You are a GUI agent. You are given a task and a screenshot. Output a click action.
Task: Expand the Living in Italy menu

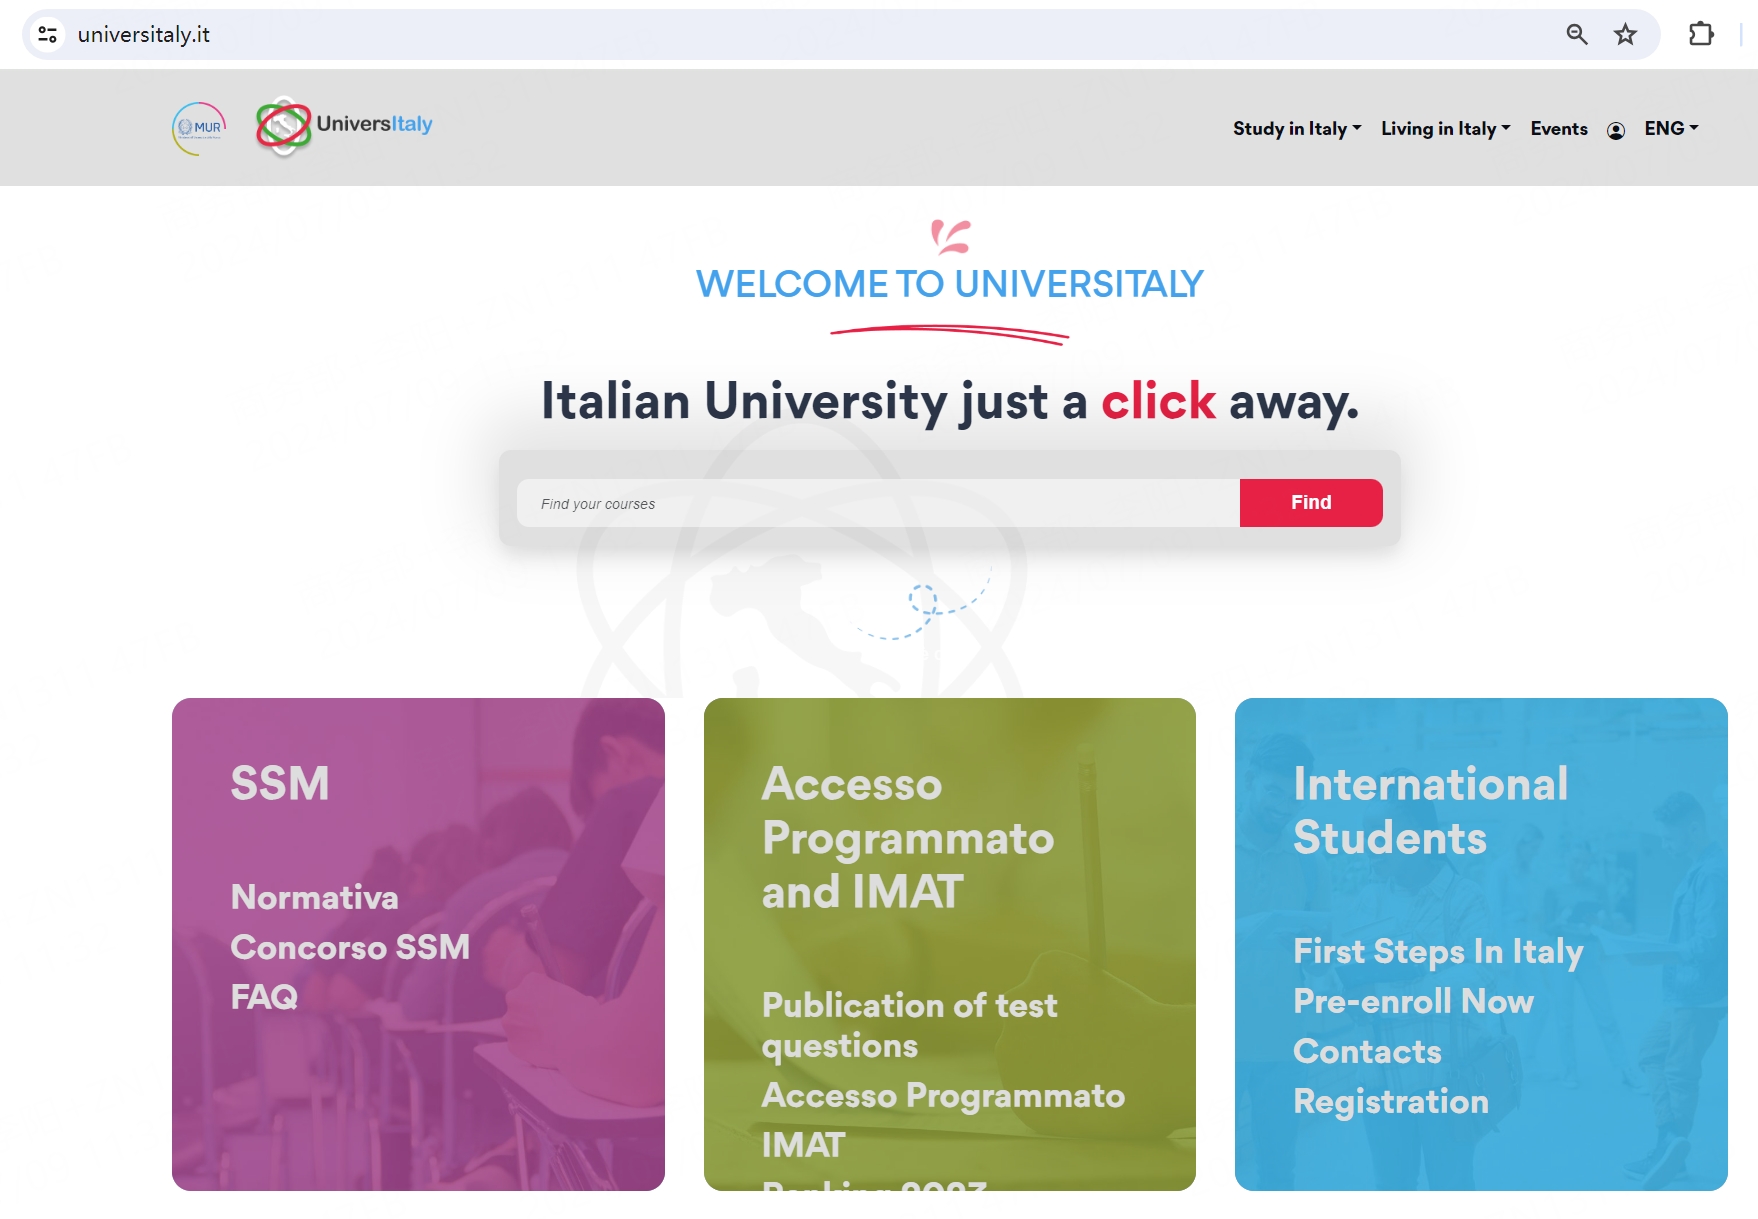pos(1445,129)
